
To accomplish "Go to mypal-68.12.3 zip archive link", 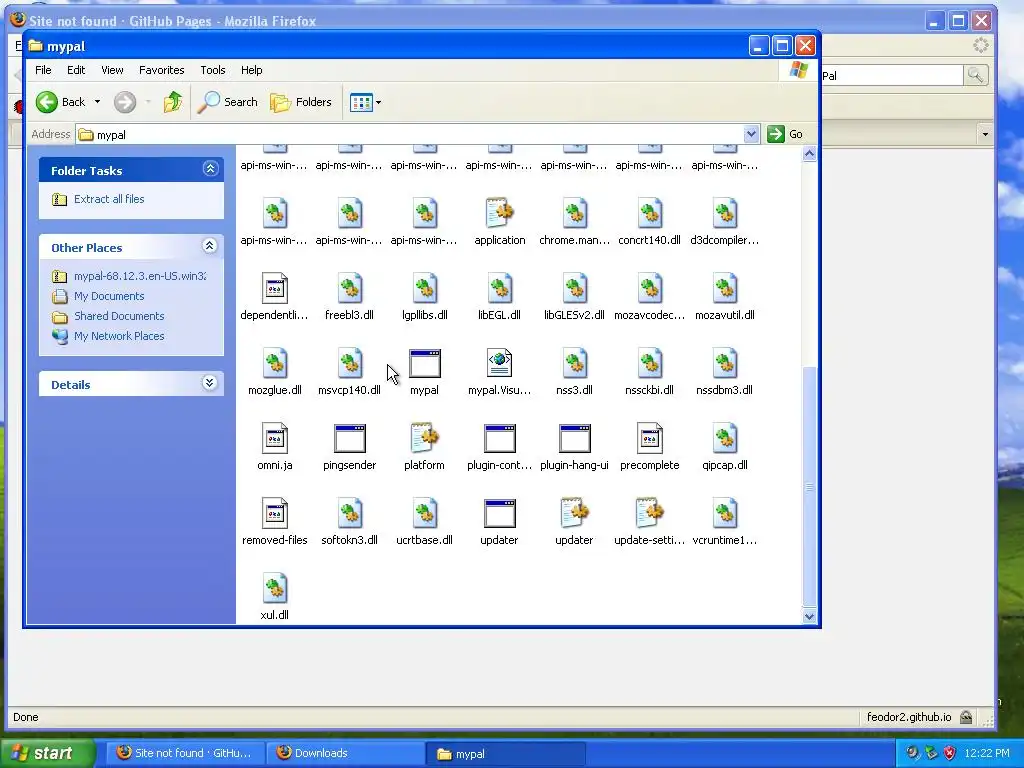I will pyautogui.click(x=140, y=276).
